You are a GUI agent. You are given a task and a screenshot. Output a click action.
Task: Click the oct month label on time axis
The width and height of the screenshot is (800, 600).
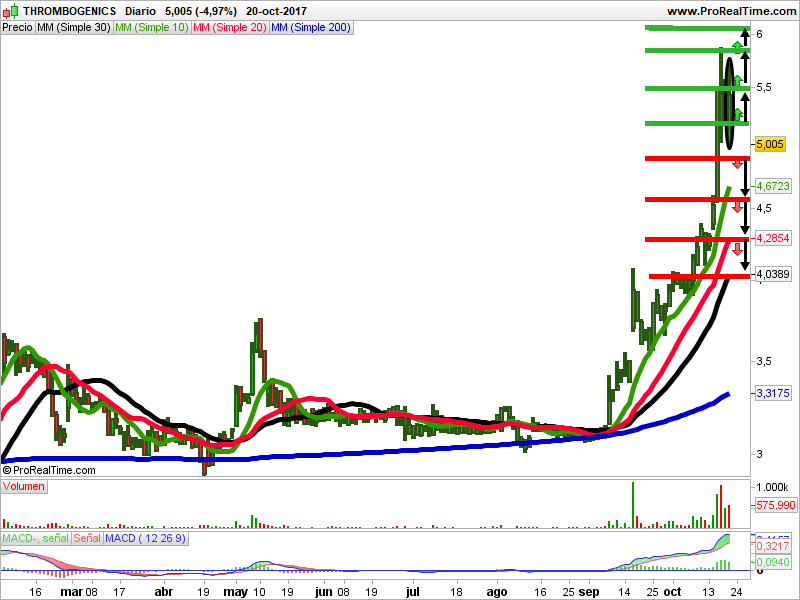(x=672, y=592)
